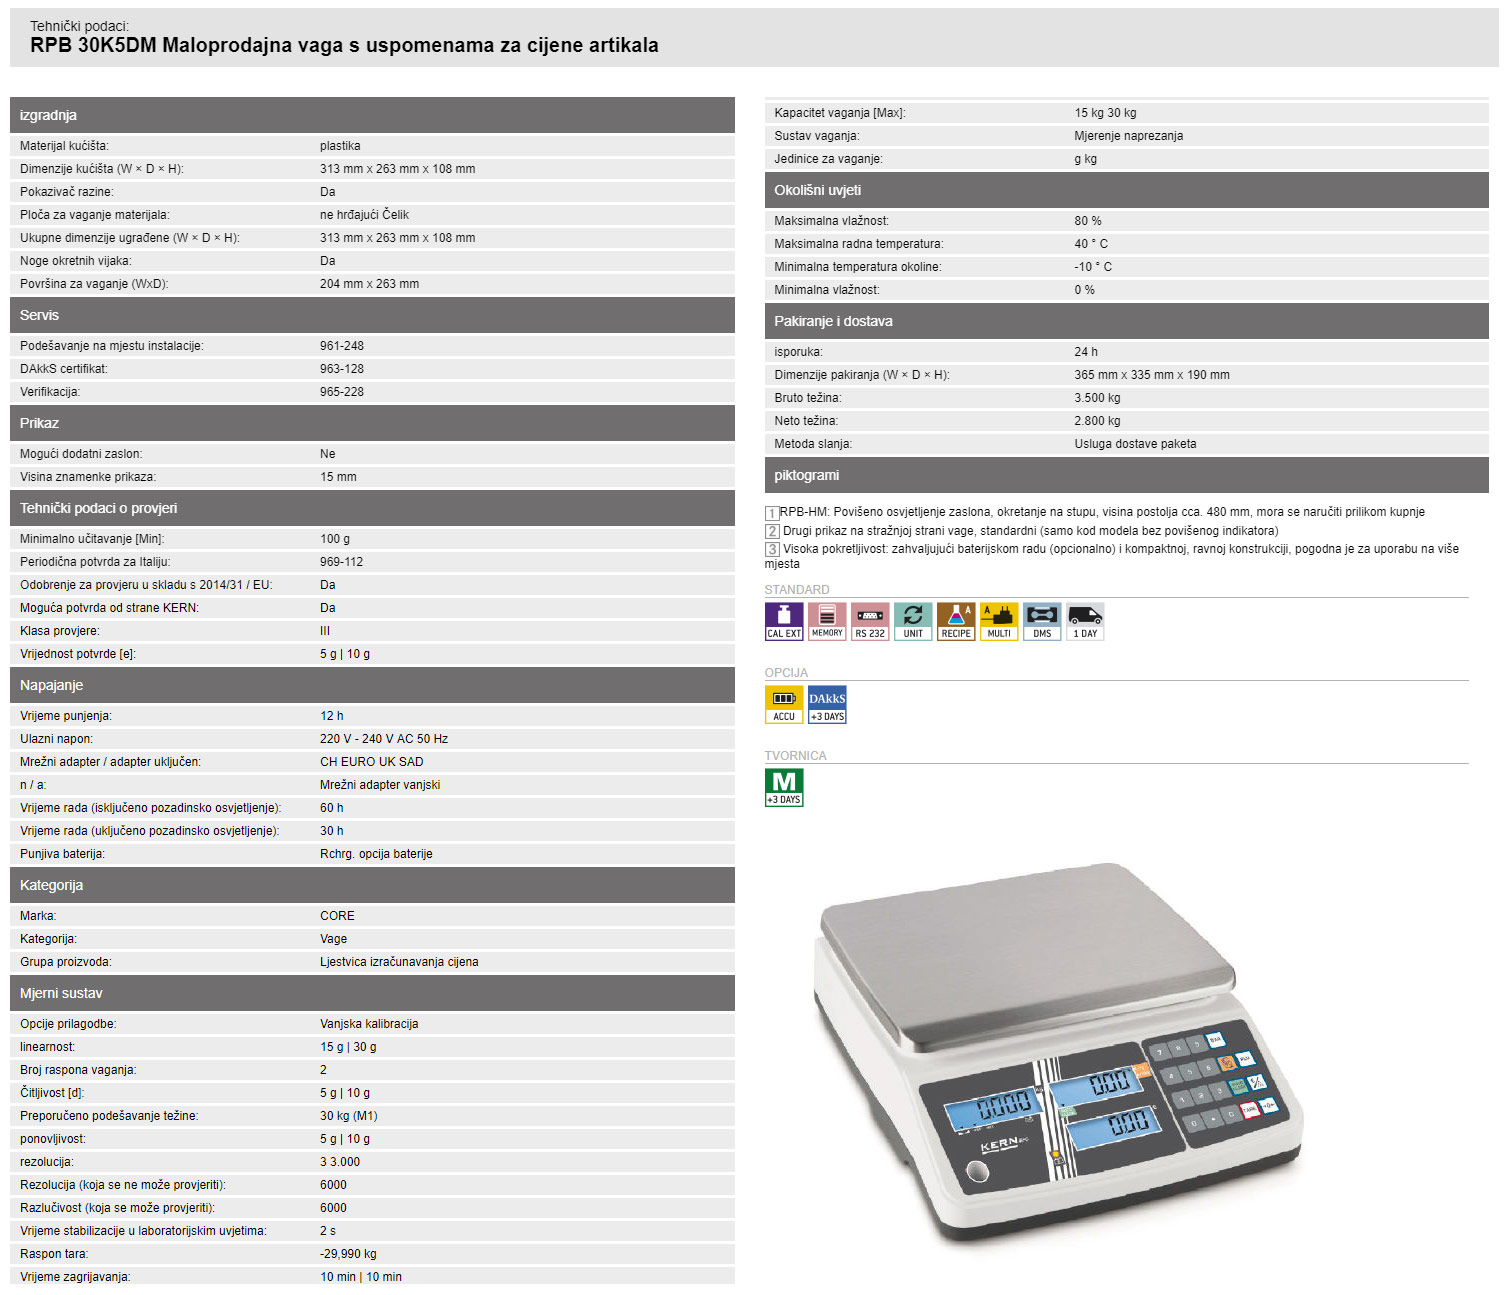Click the Verifikacija code 965-228

pos(342,392)
